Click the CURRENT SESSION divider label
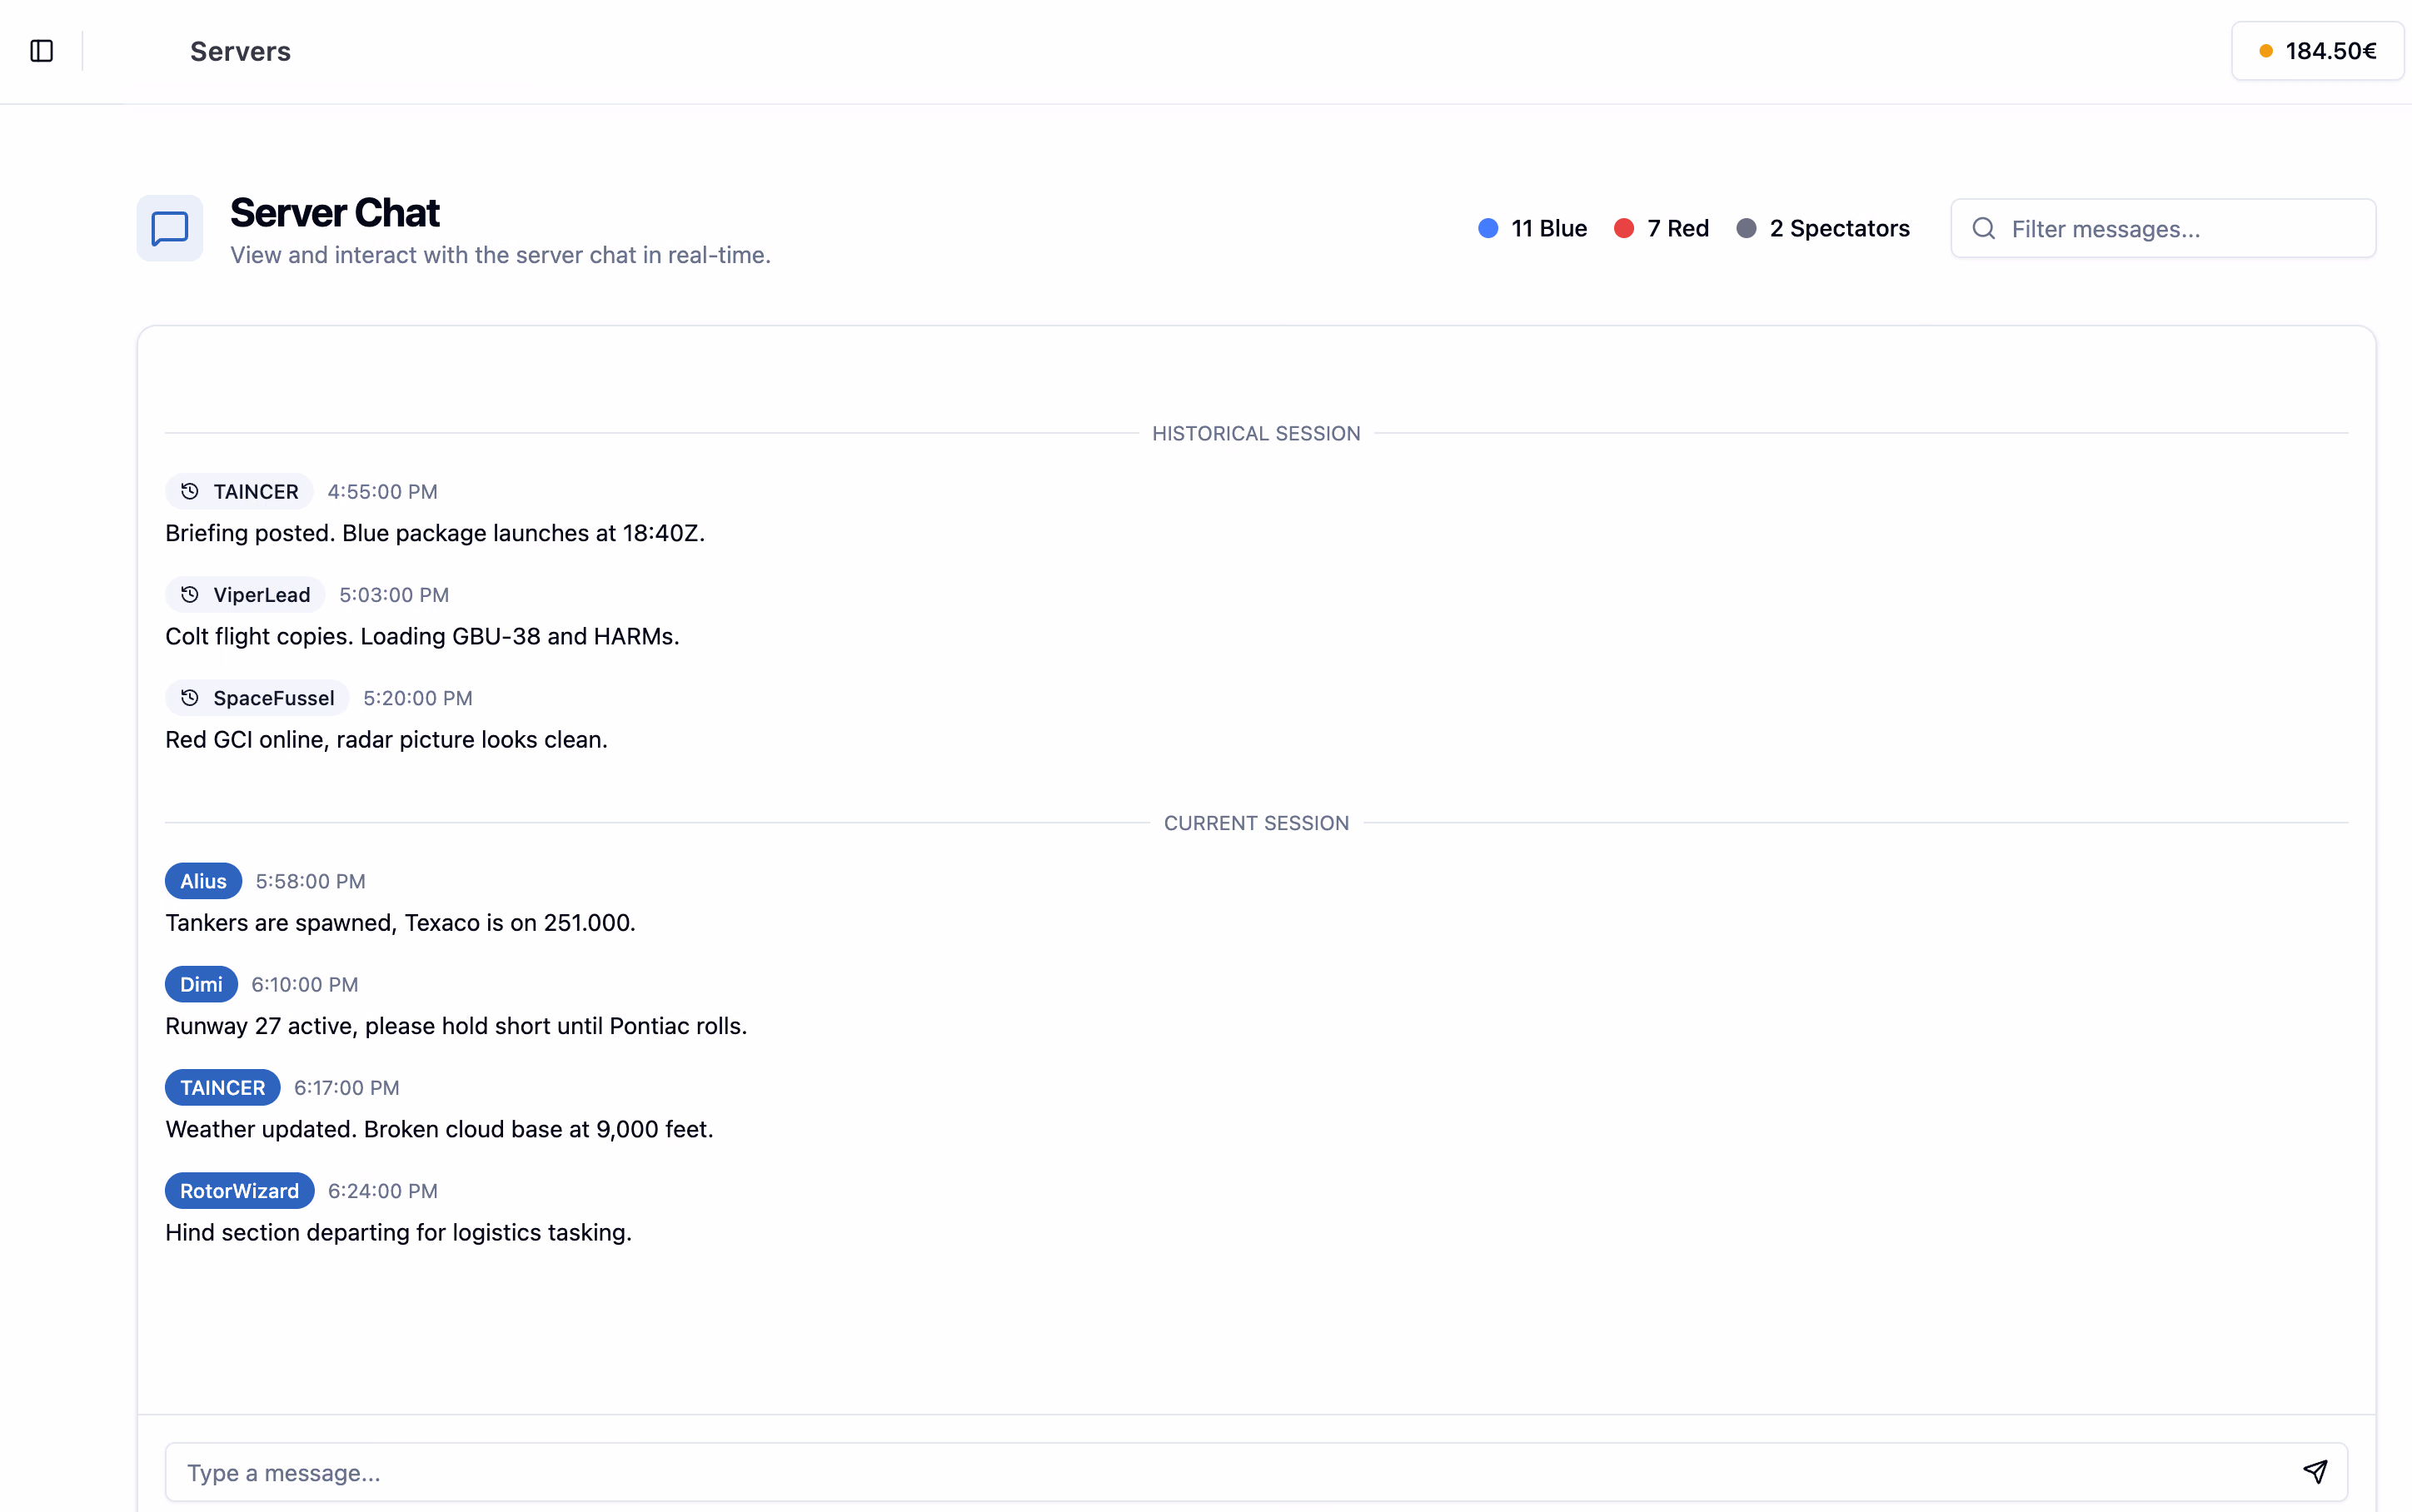Image resolution: width=2412 pixels, height=1512 pixels. 1256,823
